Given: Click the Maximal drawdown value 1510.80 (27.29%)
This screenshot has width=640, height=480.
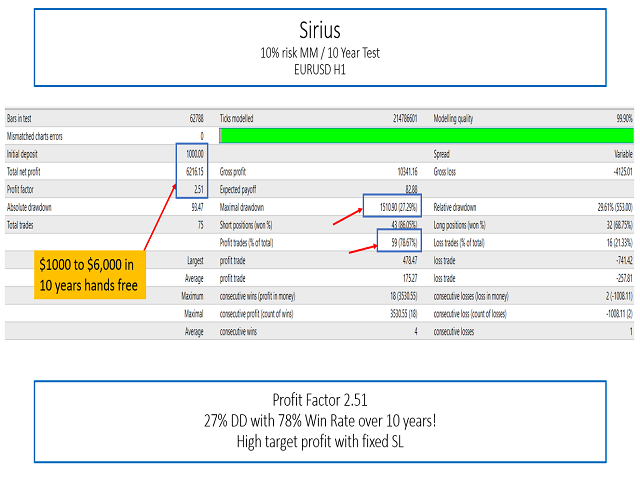Looking at the screenshot, I should click(394, 207).
